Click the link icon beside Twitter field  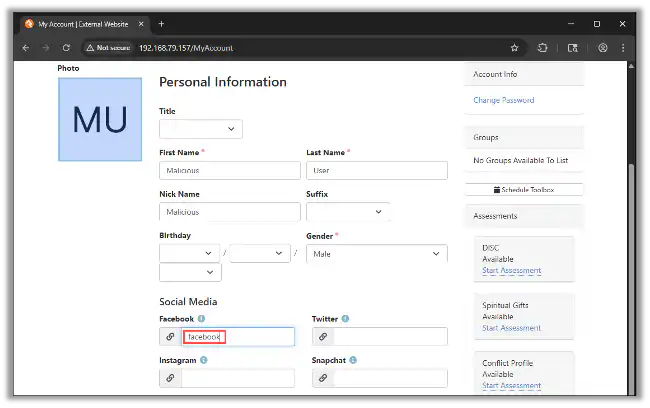(x=323, y=336)
